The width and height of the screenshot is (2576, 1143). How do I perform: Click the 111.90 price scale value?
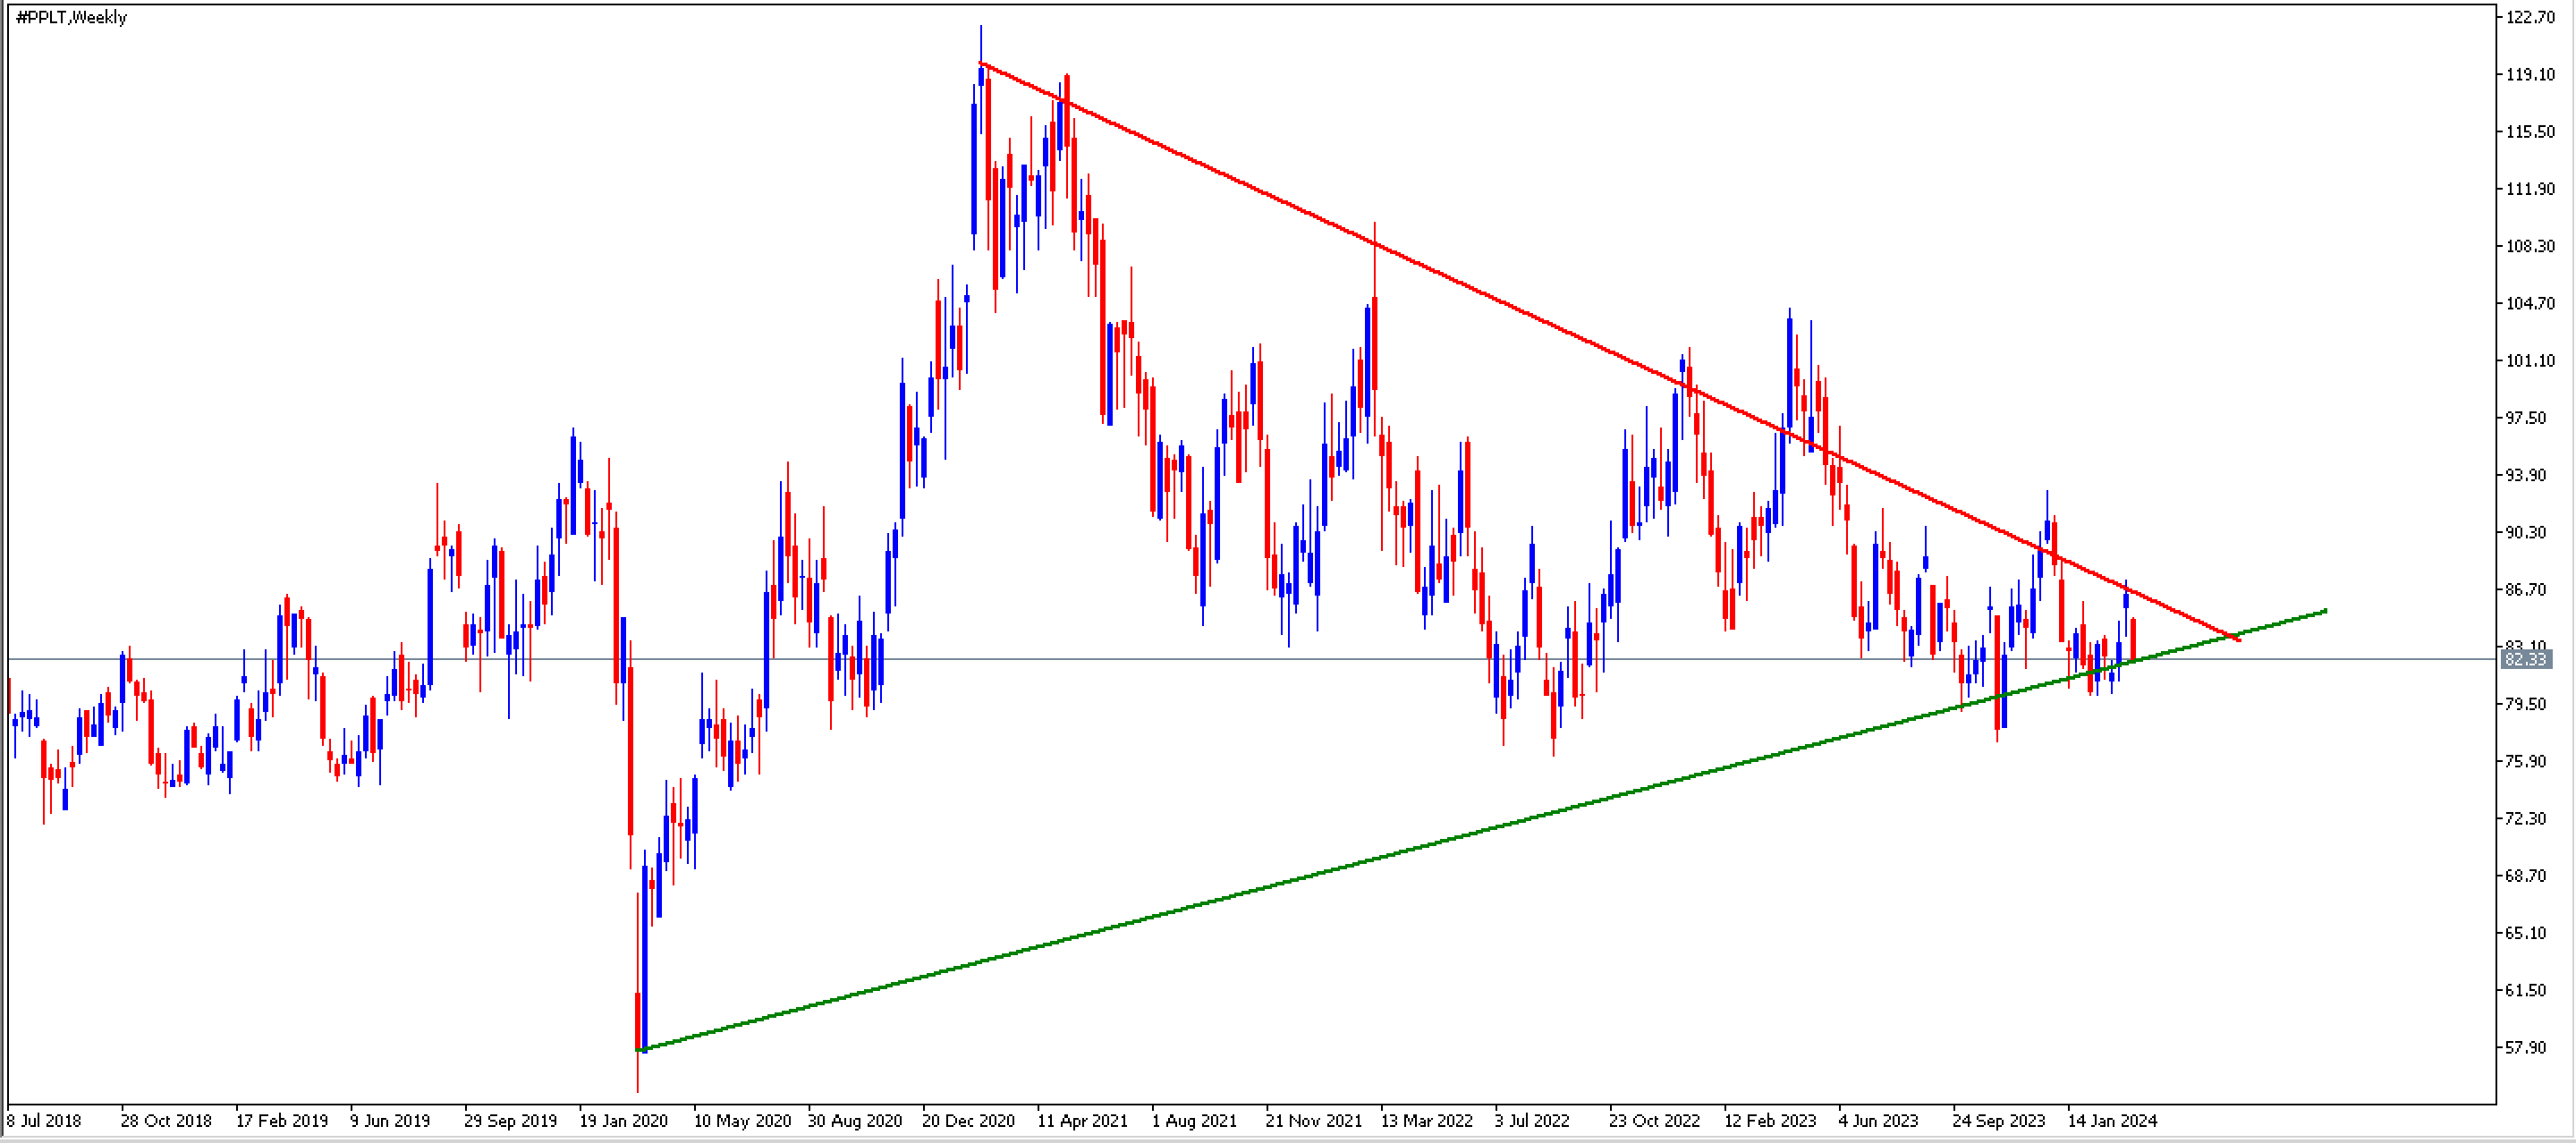[2530, 188]
